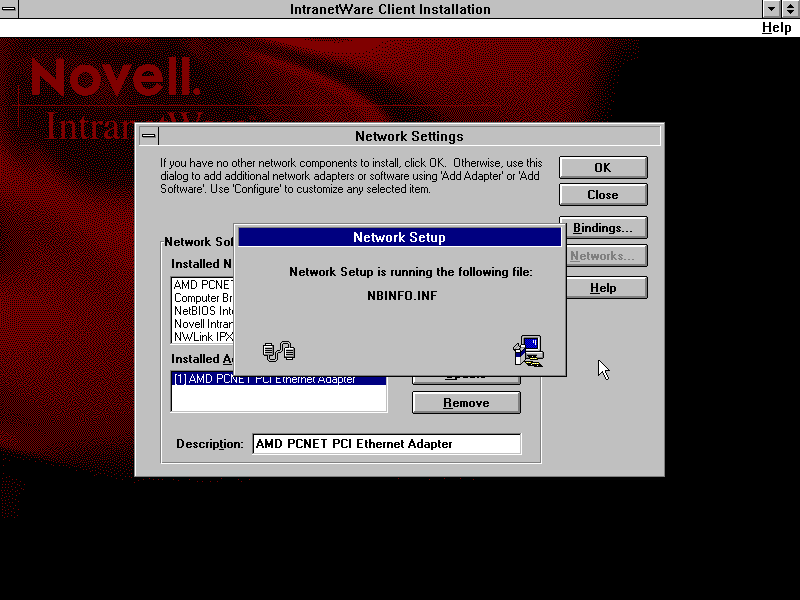Click the Network Setup title bar

[399, 237]
